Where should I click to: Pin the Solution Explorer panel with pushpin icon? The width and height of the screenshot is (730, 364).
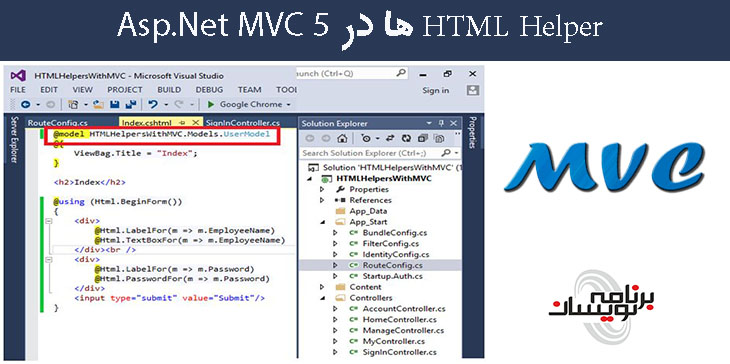(x=441, y=123)
